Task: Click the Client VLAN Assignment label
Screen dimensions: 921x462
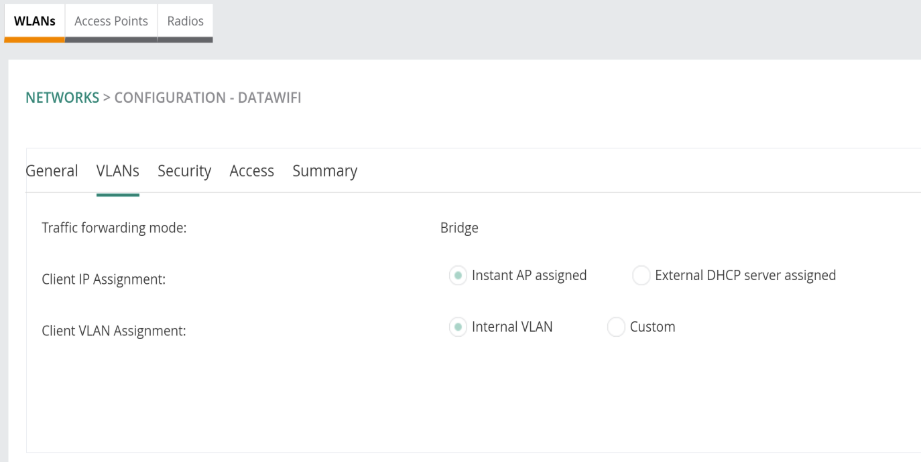Action: 113,331
